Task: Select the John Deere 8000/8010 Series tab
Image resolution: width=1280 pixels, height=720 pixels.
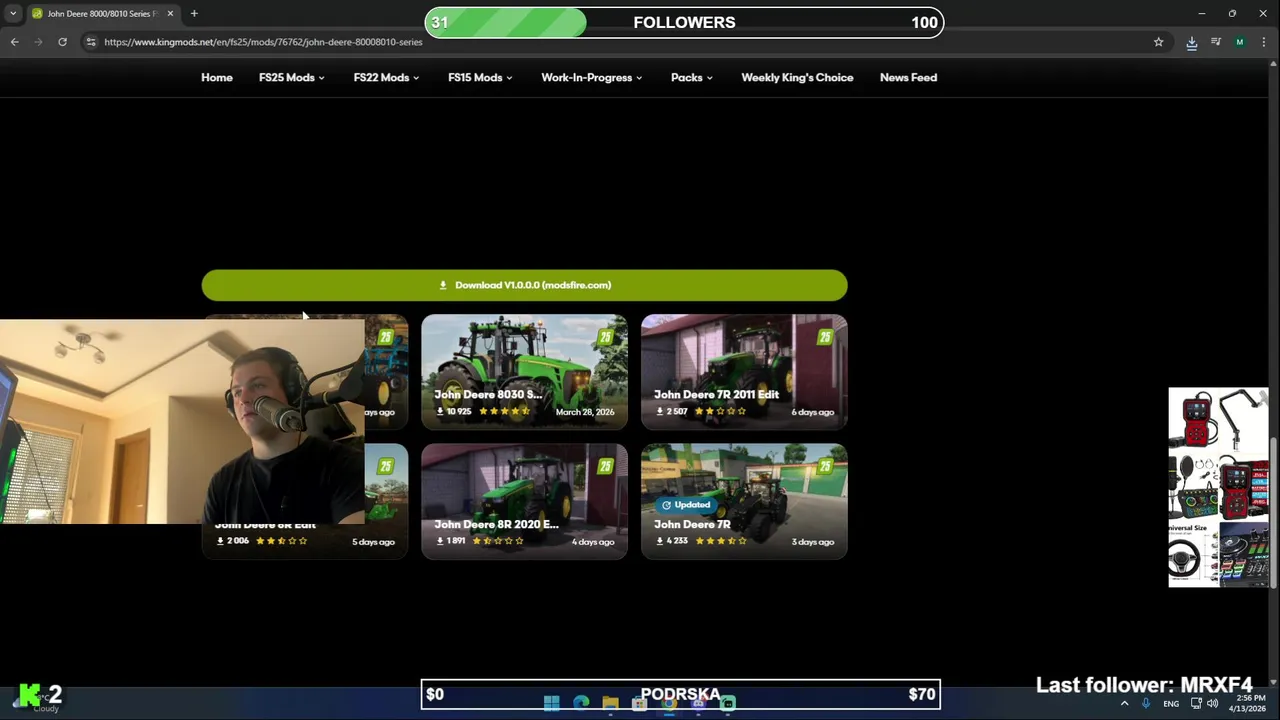Action: (102, 14)
